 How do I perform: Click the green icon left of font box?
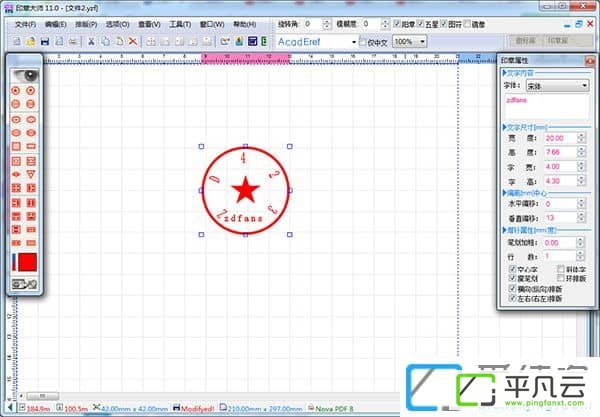[x=264, y=41]
